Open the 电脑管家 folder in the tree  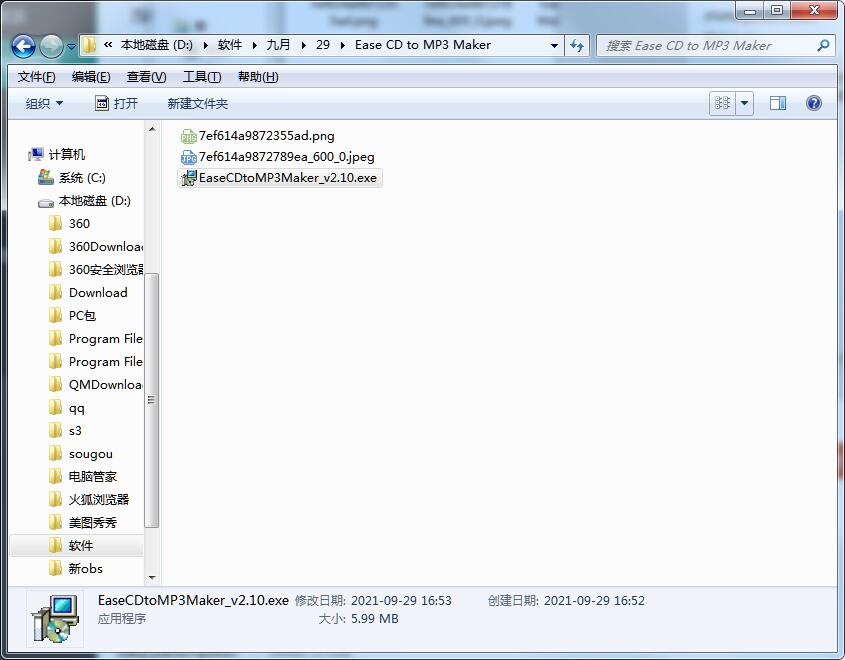click(93, 477)
